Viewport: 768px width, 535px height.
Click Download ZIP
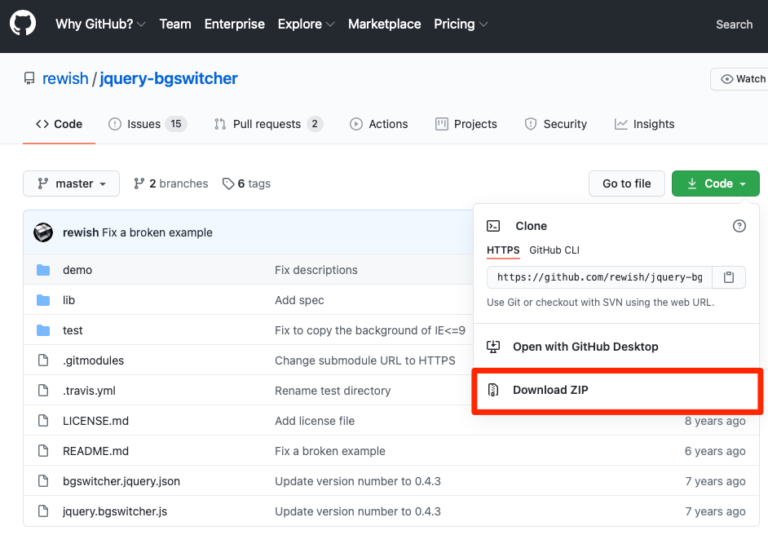pyautogui.click(x=550, y=390)
